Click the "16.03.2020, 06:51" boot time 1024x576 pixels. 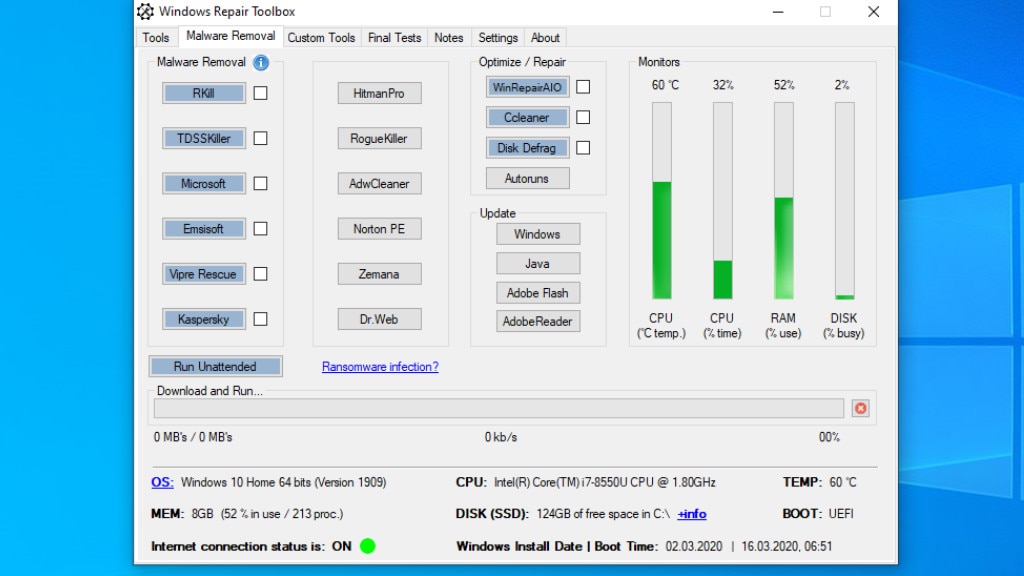coord(787,547)
